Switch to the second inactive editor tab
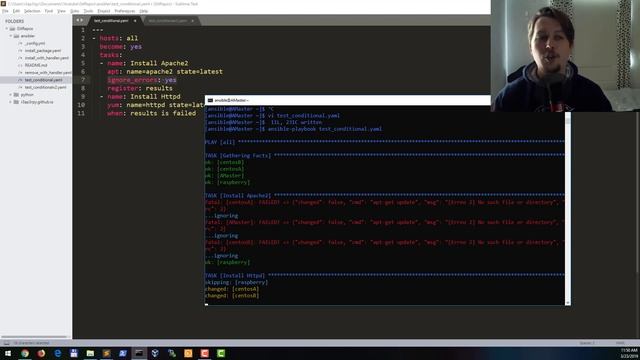 (168, 20)
